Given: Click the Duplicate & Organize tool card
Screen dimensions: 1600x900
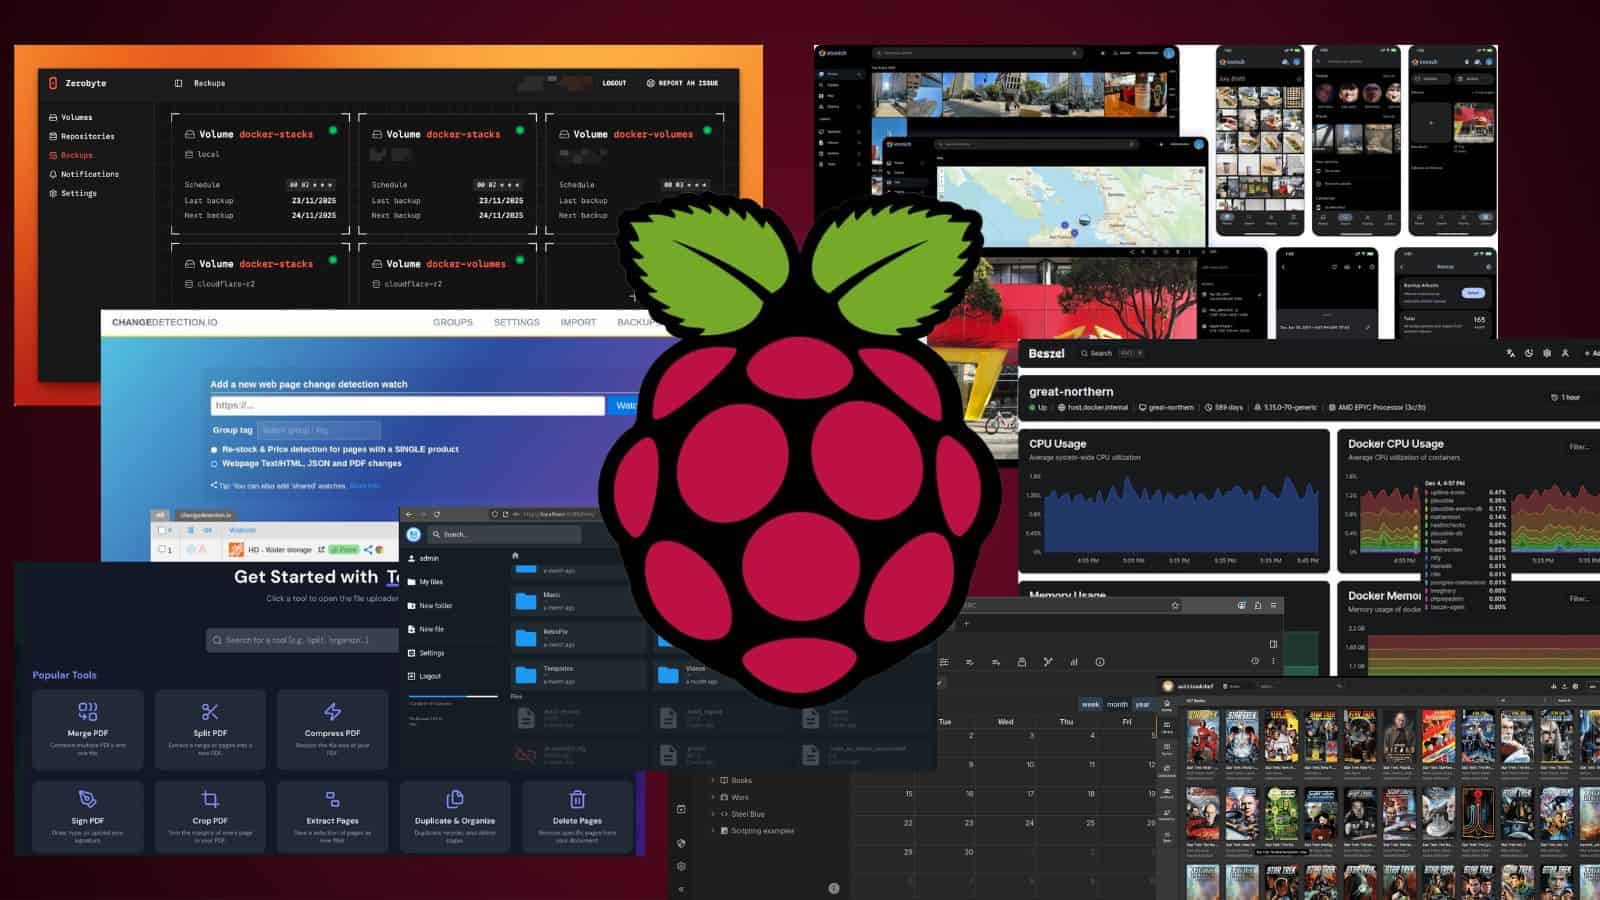Looking at the screenshot, I should (455, 816).
